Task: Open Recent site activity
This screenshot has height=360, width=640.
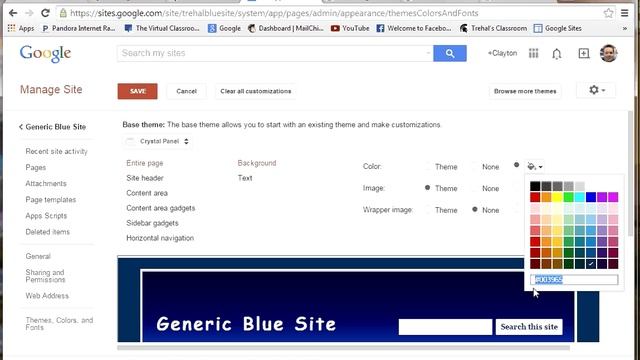Action: click(56, 151)
